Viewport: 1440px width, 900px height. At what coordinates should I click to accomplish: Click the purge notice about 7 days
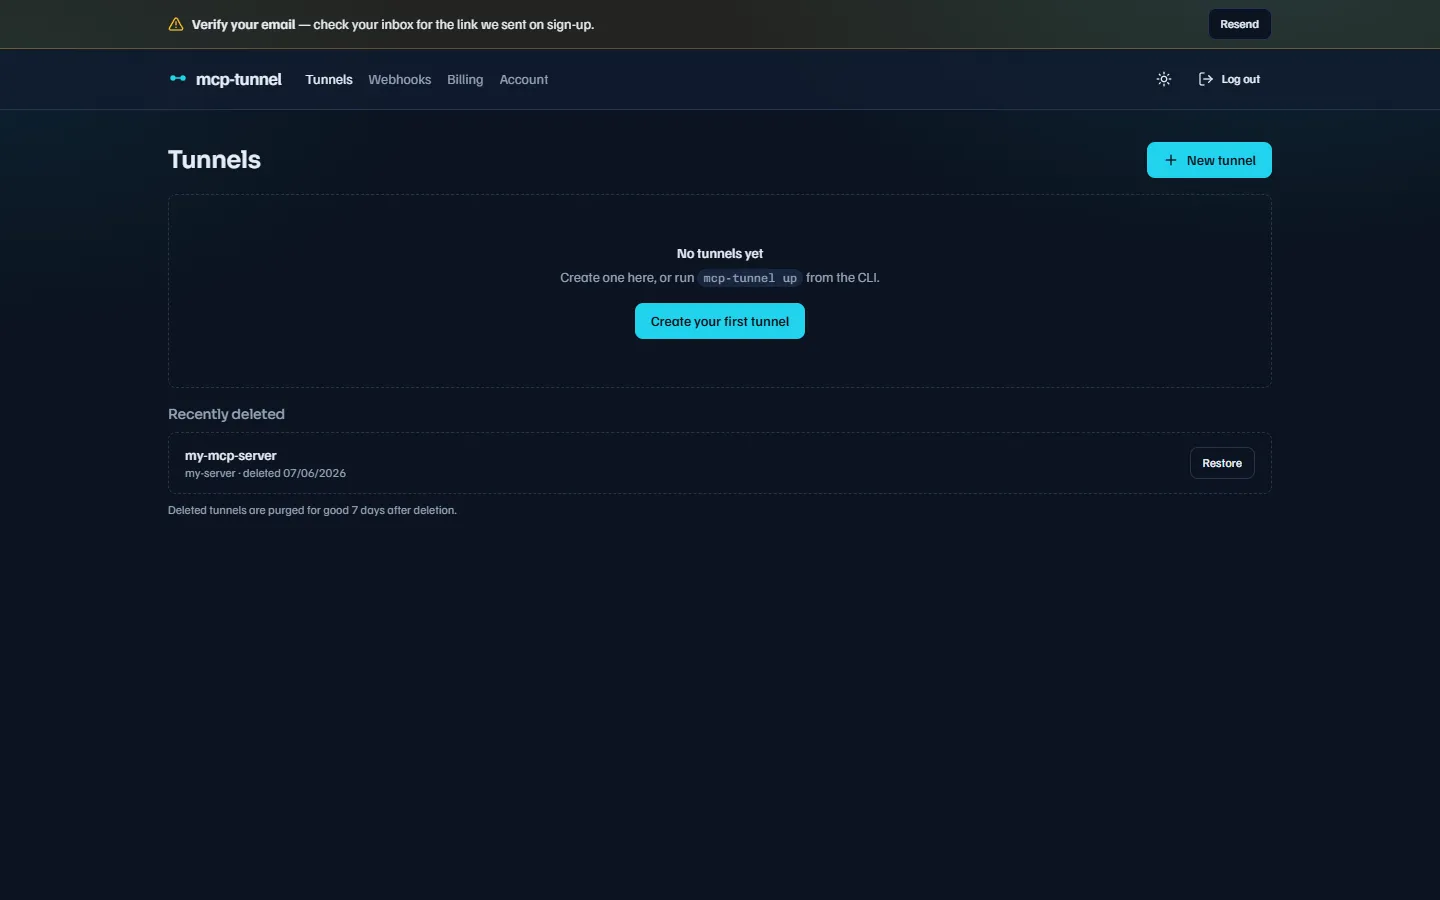click(x=312, y=510)
